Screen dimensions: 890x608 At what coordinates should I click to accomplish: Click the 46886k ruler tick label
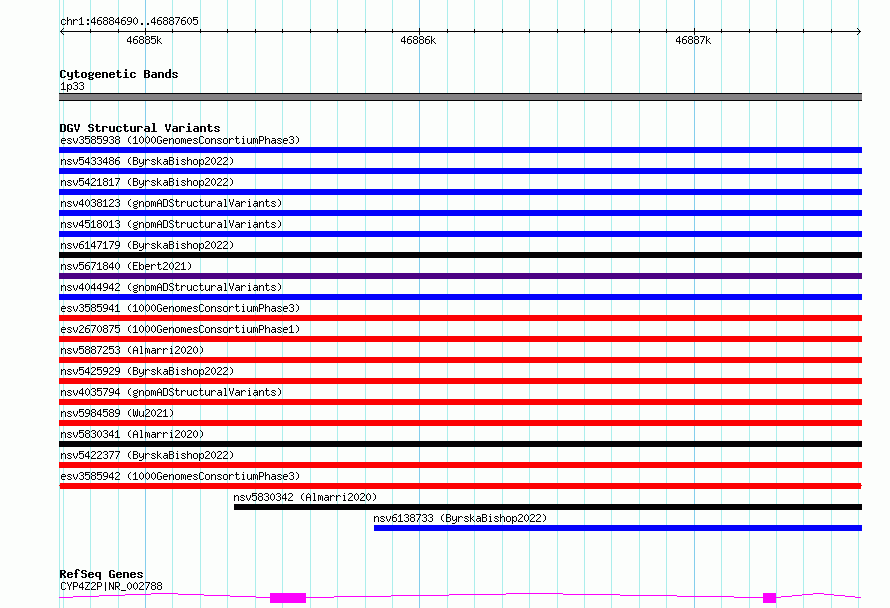point(418,40)
